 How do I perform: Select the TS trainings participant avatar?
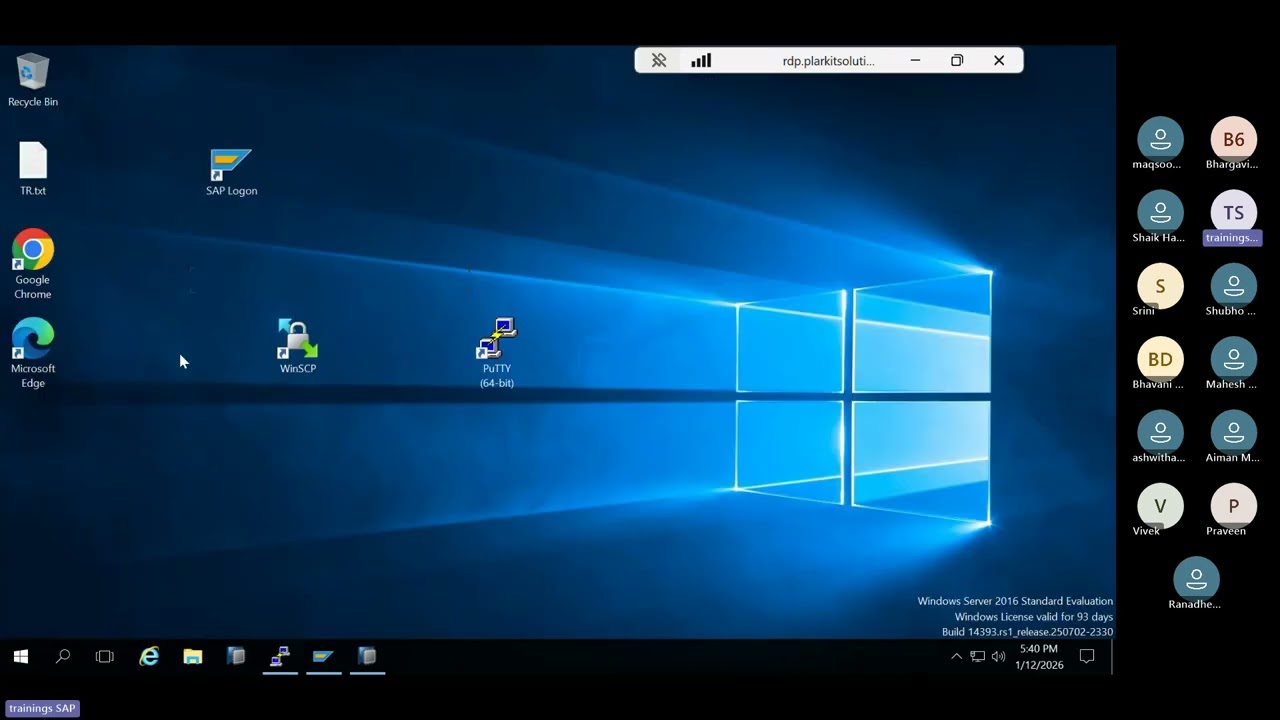click(x=1233, y=213)
